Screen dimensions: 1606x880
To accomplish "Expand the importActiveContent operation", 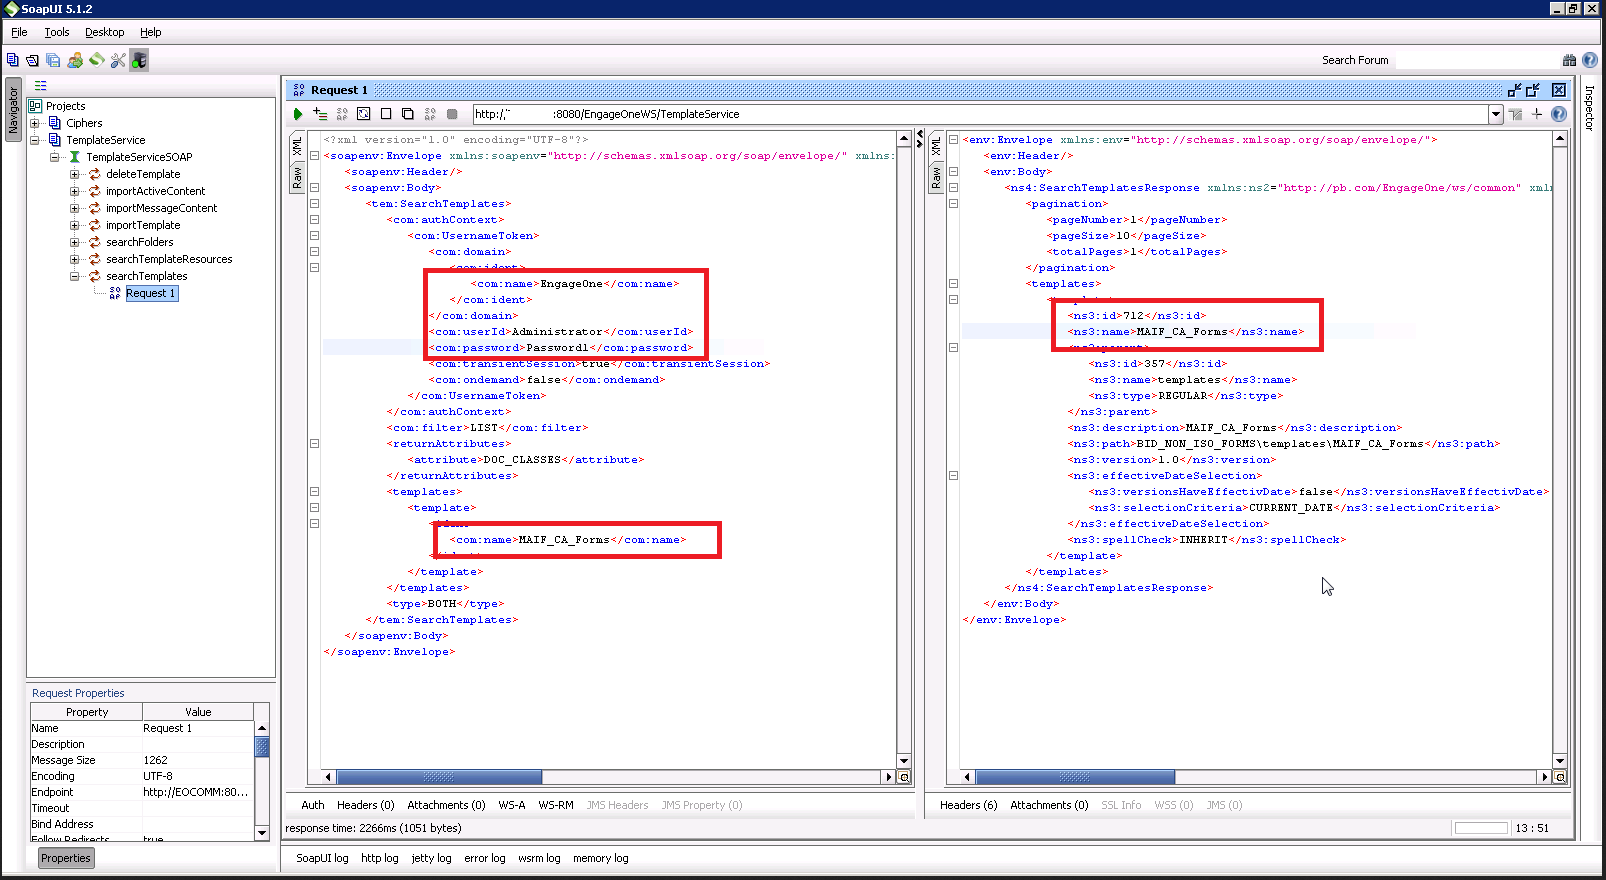I will pyautogui.click(x=74, y=191).
